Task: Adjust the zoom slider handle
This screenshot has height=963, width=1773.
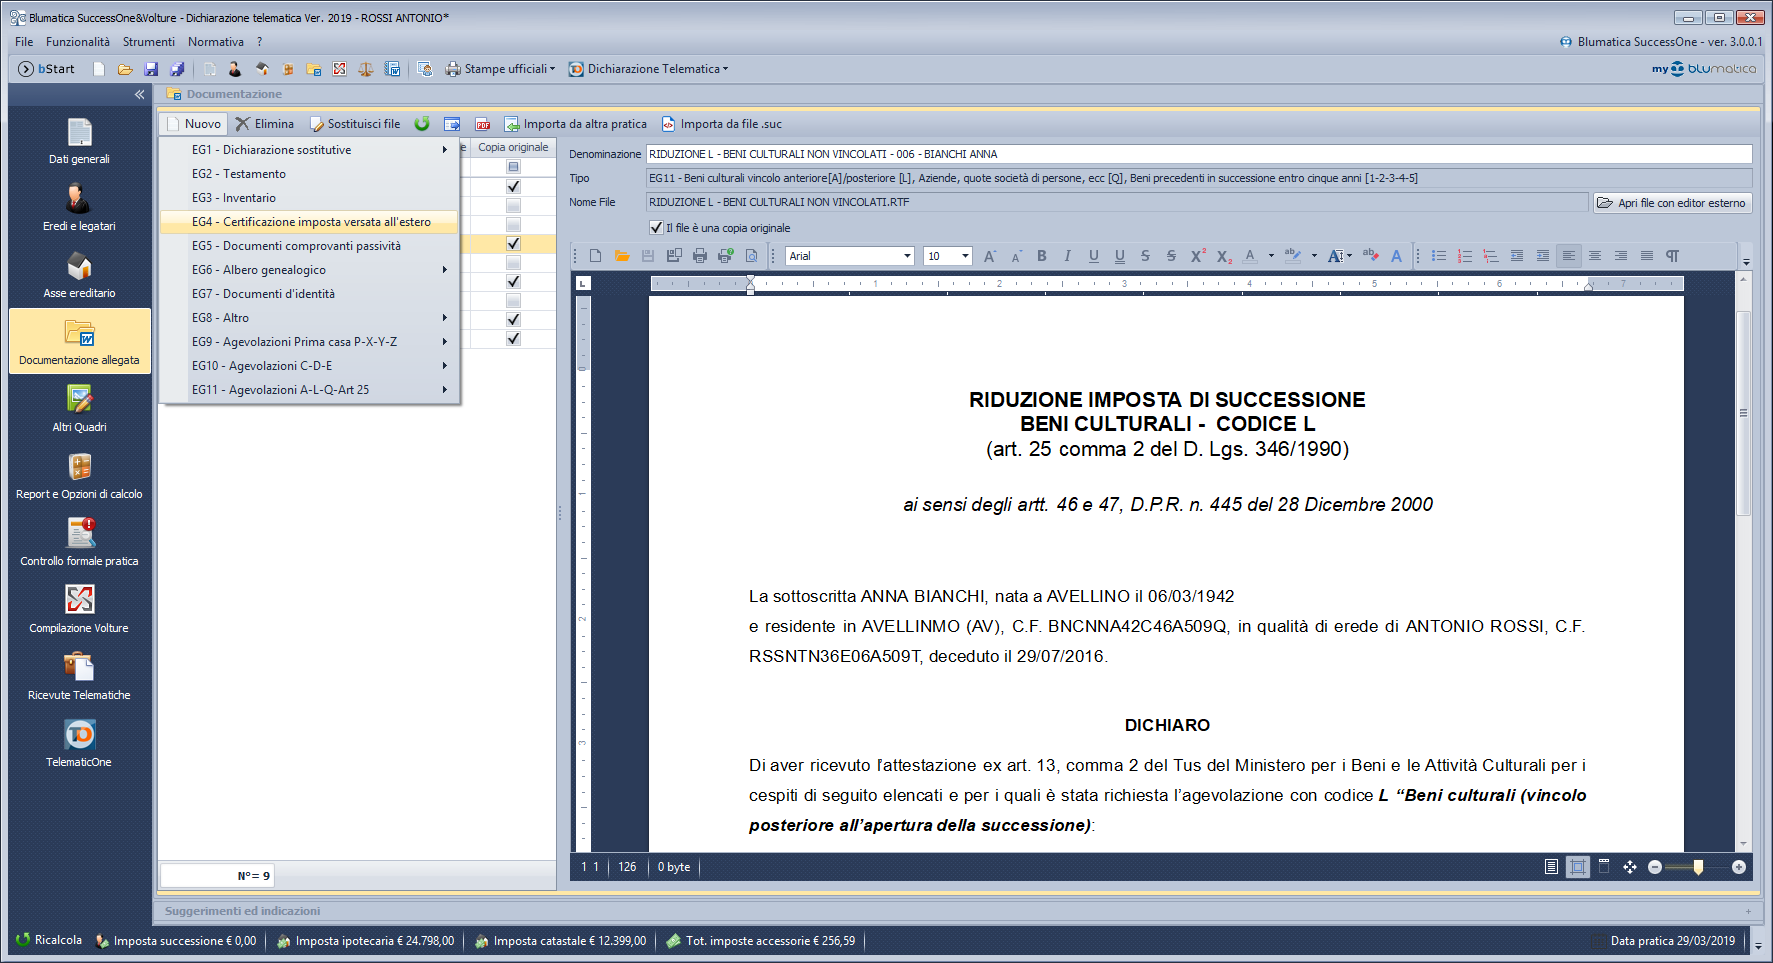Action: tap(1698, 867)
